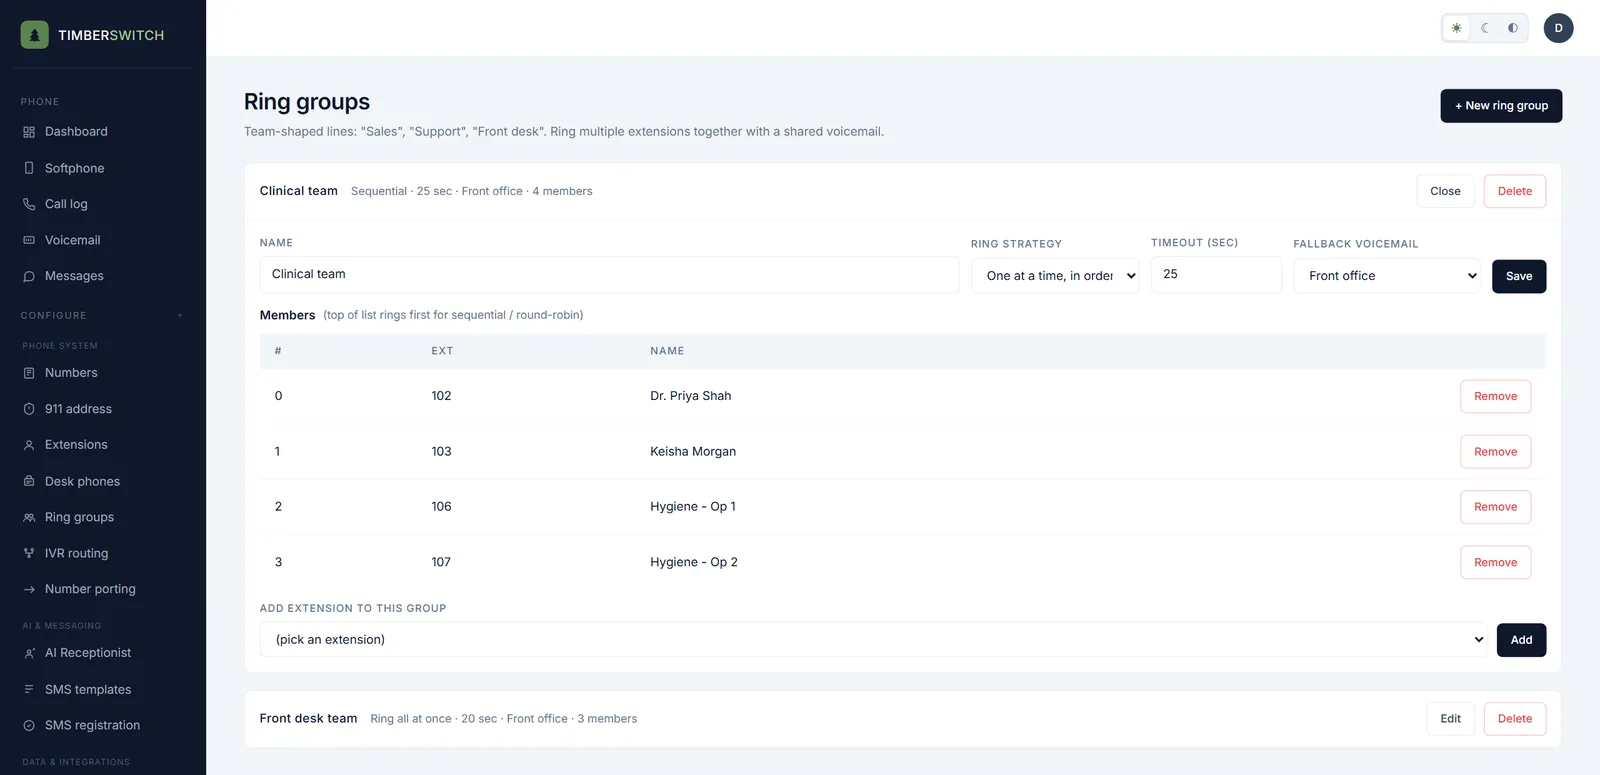Viewport: 1600px width, 775px height.
Task: Click extension number 106 in members table
Action: tap(441, 507)
